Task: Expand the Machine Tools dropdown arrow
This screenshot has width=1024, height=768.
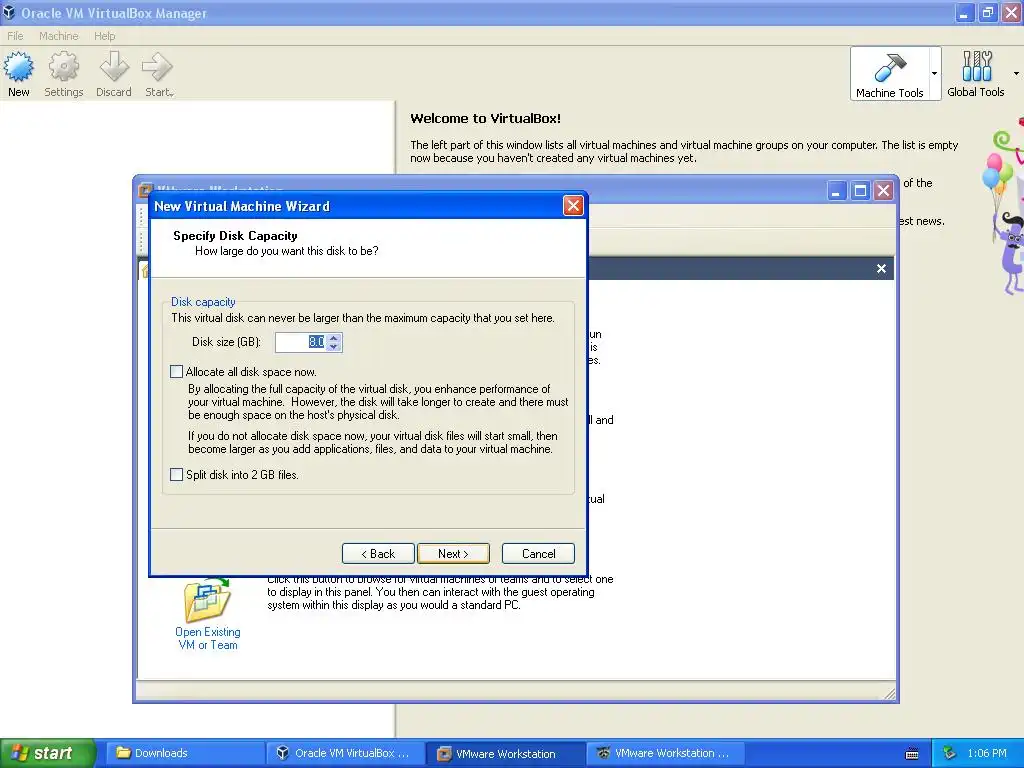Action: coord(935,73)
